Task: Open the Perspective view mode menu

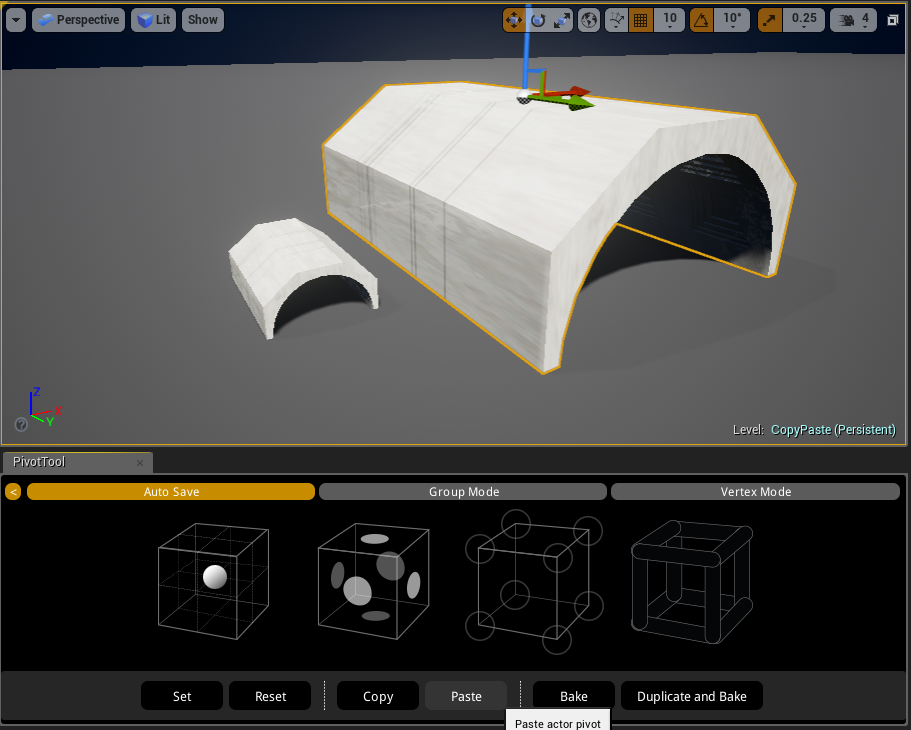Action: click(78, 20)
